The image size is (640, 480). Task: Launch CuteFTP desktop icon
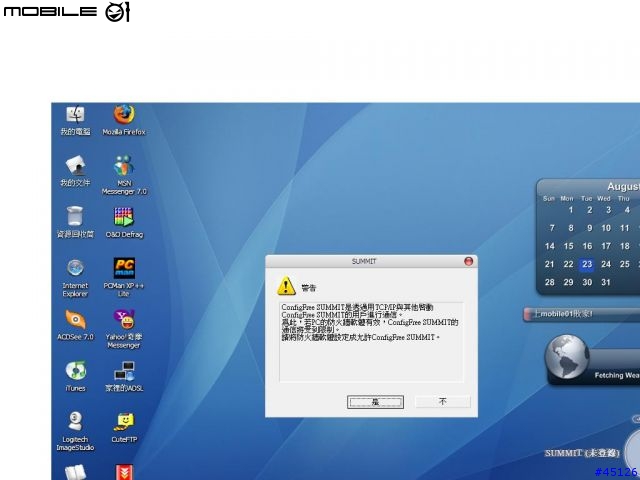124,428
